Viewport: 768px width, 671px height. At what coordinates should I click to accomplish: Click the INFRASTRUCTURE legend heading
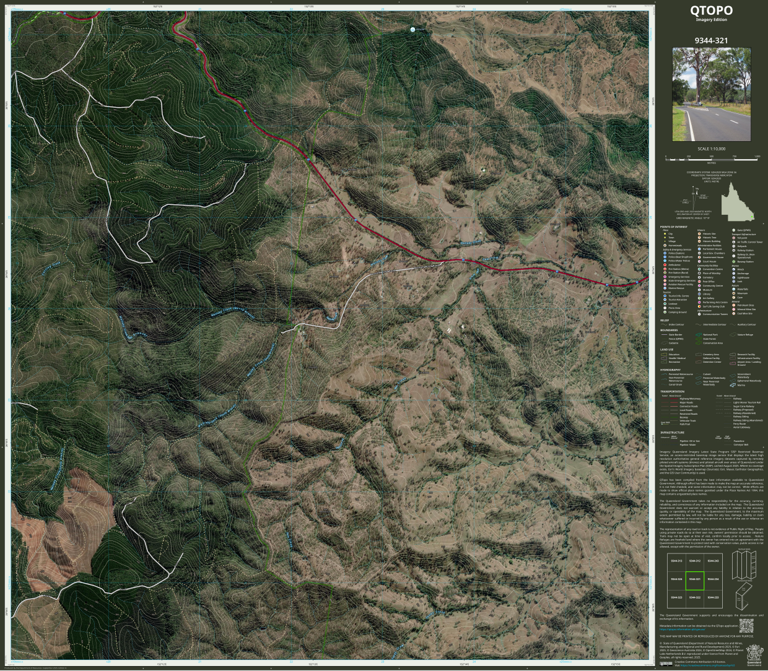672,432
